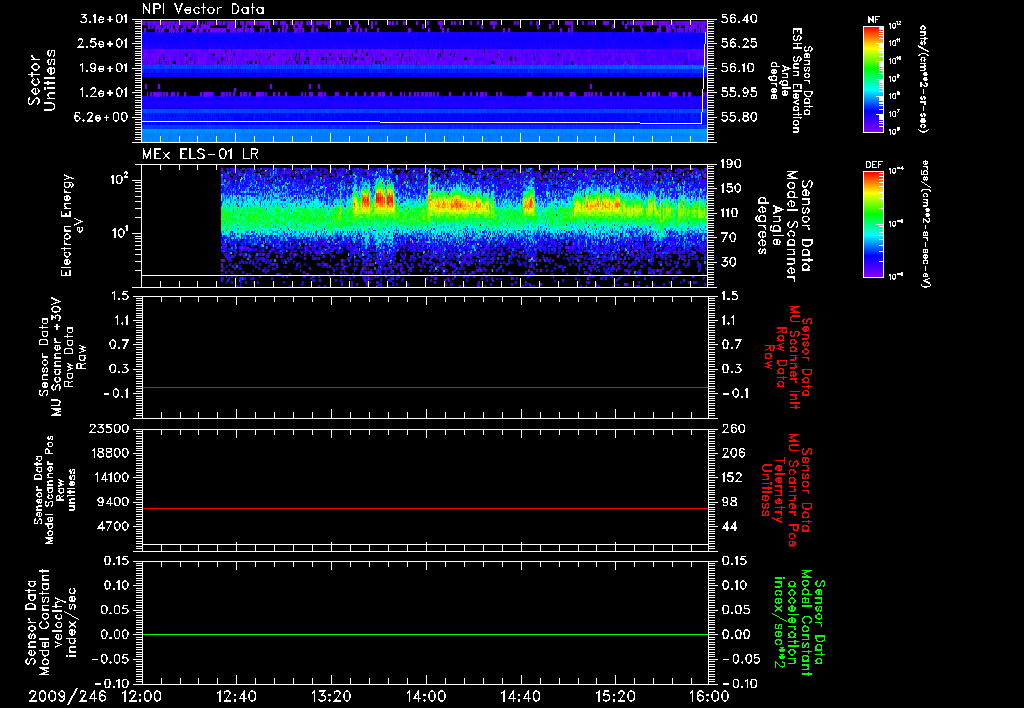The image size is (1024, 708).
Task: Click the "110" scanner angle tick
Action: [x=731, y=213]
